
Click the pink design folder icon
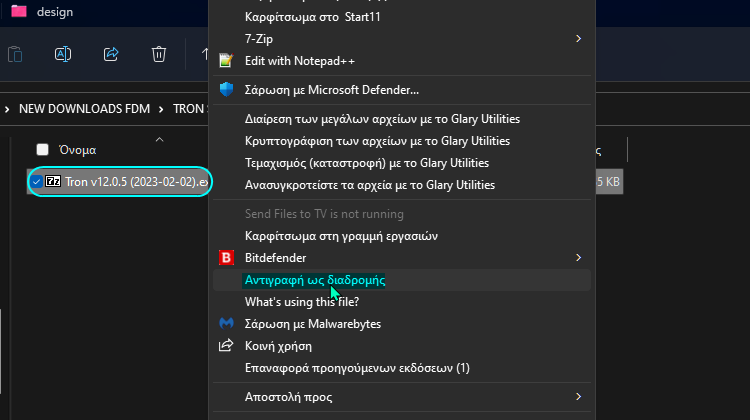[19, 11]
